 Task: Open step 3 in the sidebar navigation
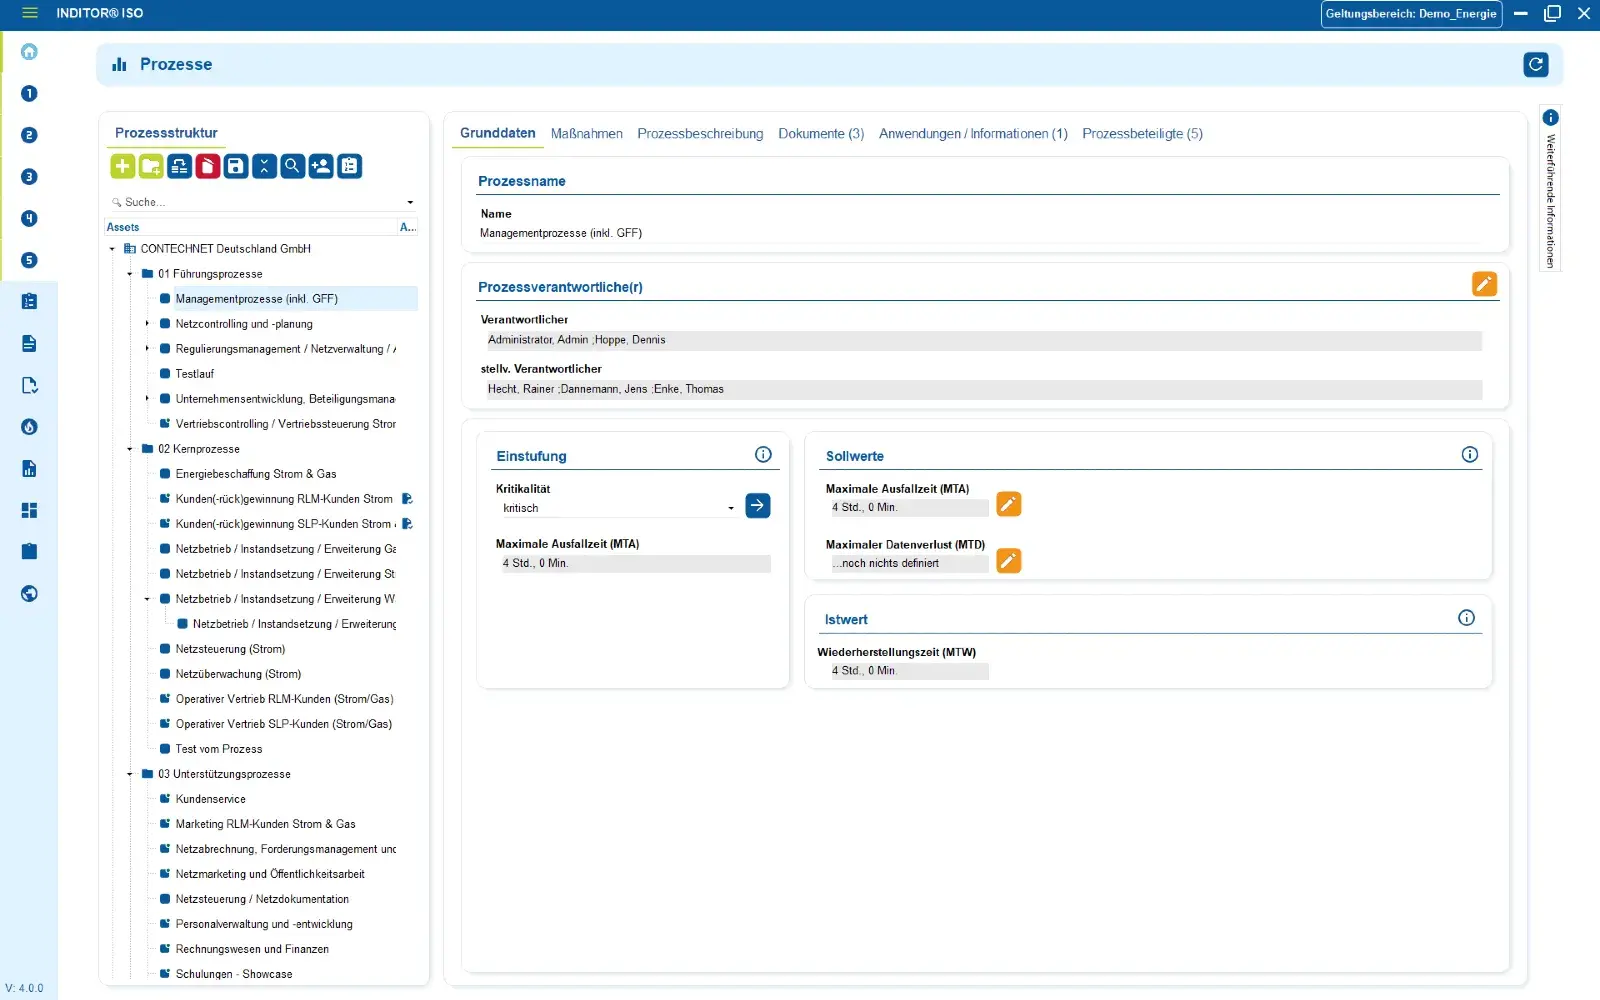click(x=29, y=177)
